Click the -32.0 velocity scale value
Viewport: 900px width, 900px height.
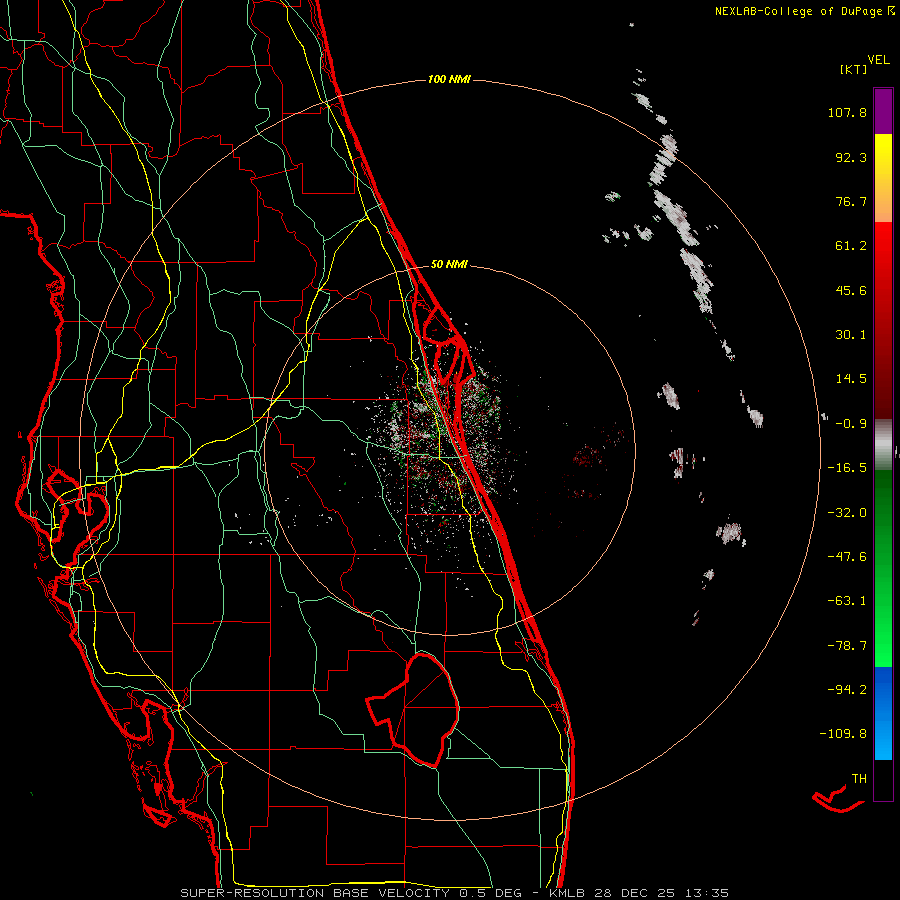click(x=847, y=513)
